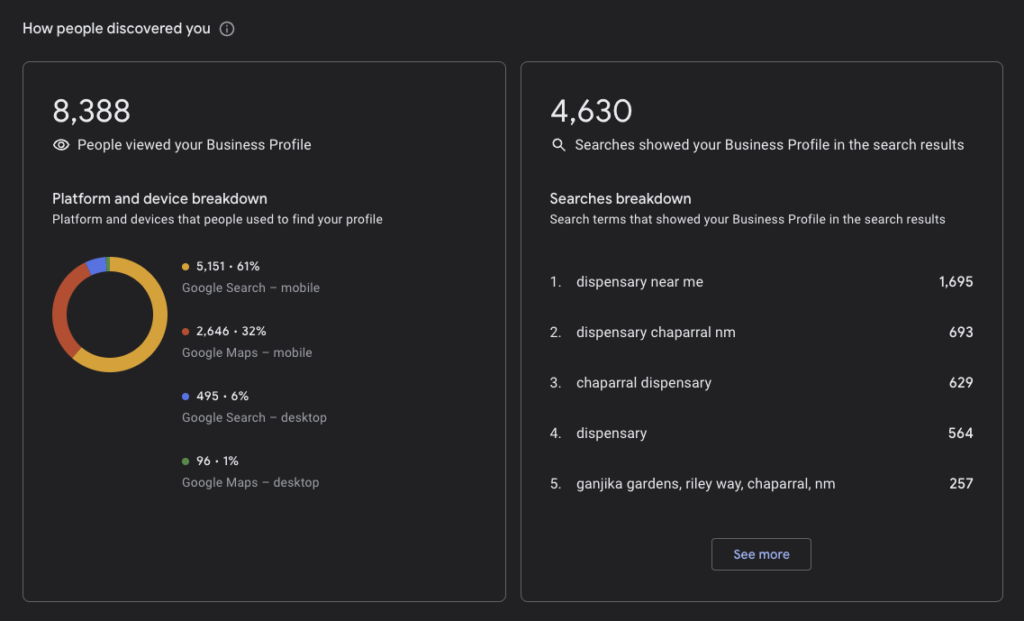The height and width of the screenshot is (621, 1024).
Task: Click the 'ganjika gardens, riley way' search term
Action: point(705,484)
